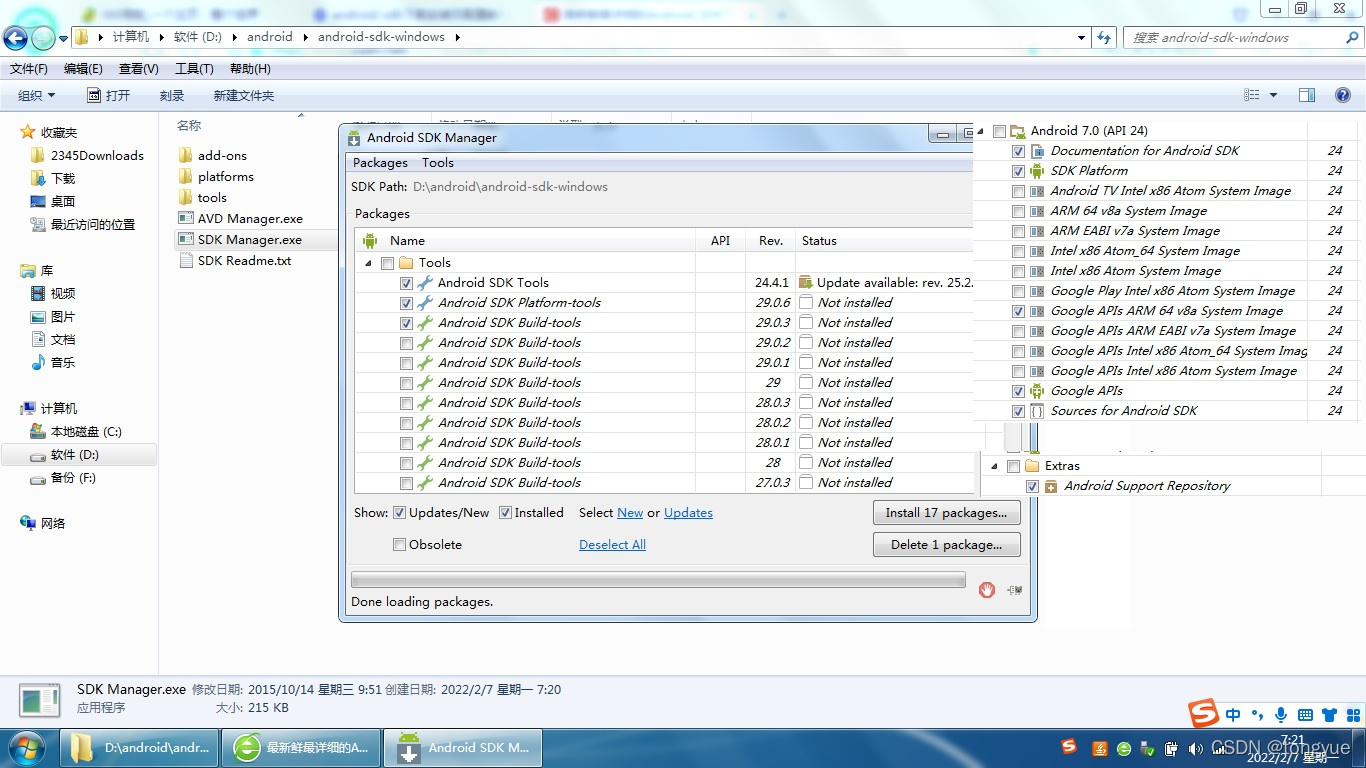Click the refresh icon beside address bar
Viewport: 1366px width, 768px height.
1104,37
